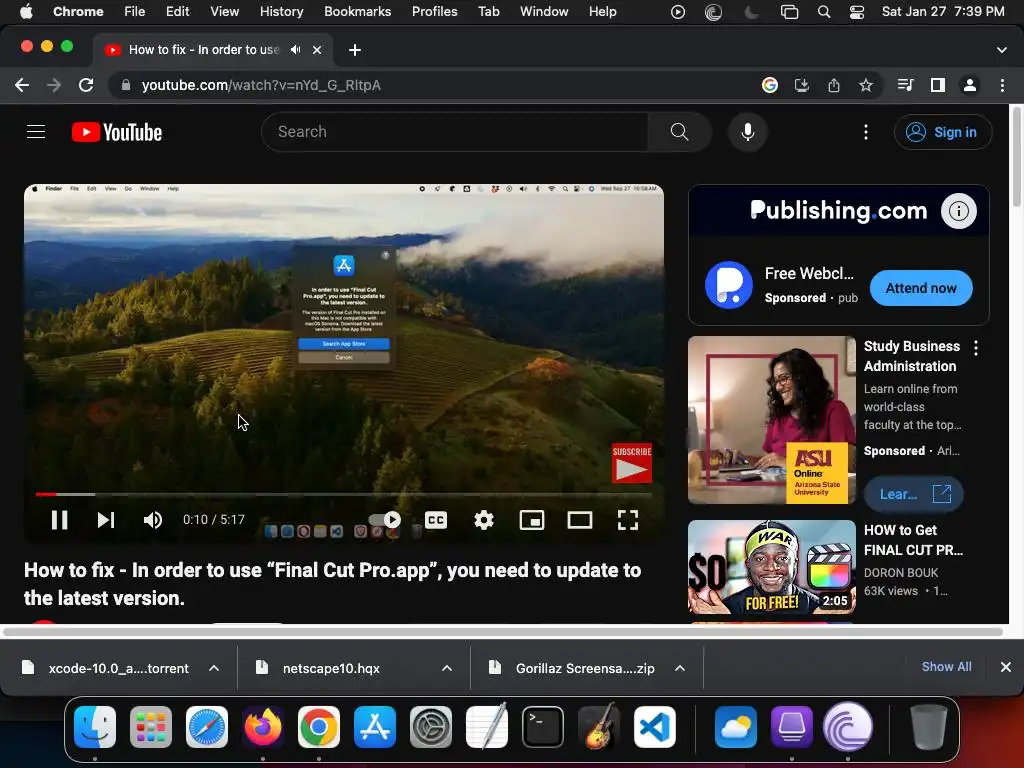Open ad info icon on Publishing.com

pos(959,211)
